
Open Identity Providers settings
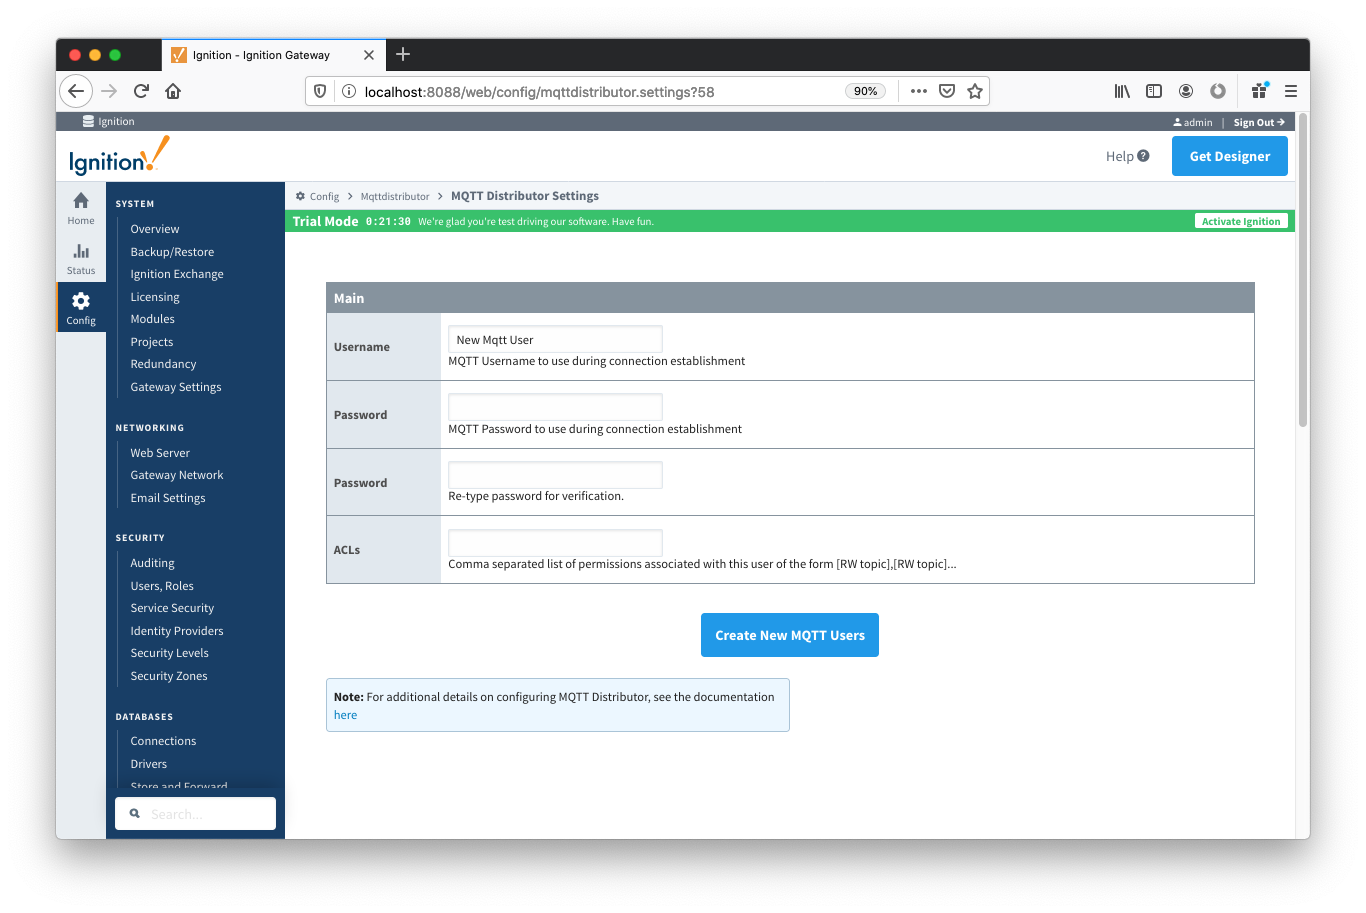click(x=177, y=631)
